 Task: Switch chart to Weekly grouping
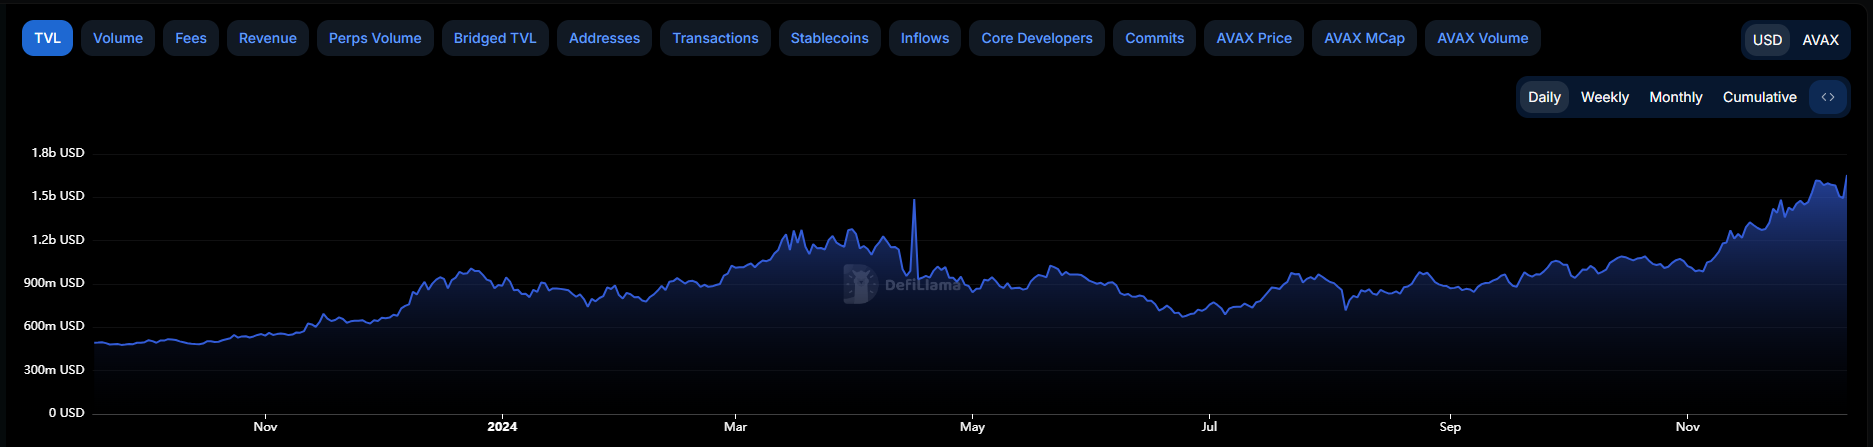(x=1604, y=97)
